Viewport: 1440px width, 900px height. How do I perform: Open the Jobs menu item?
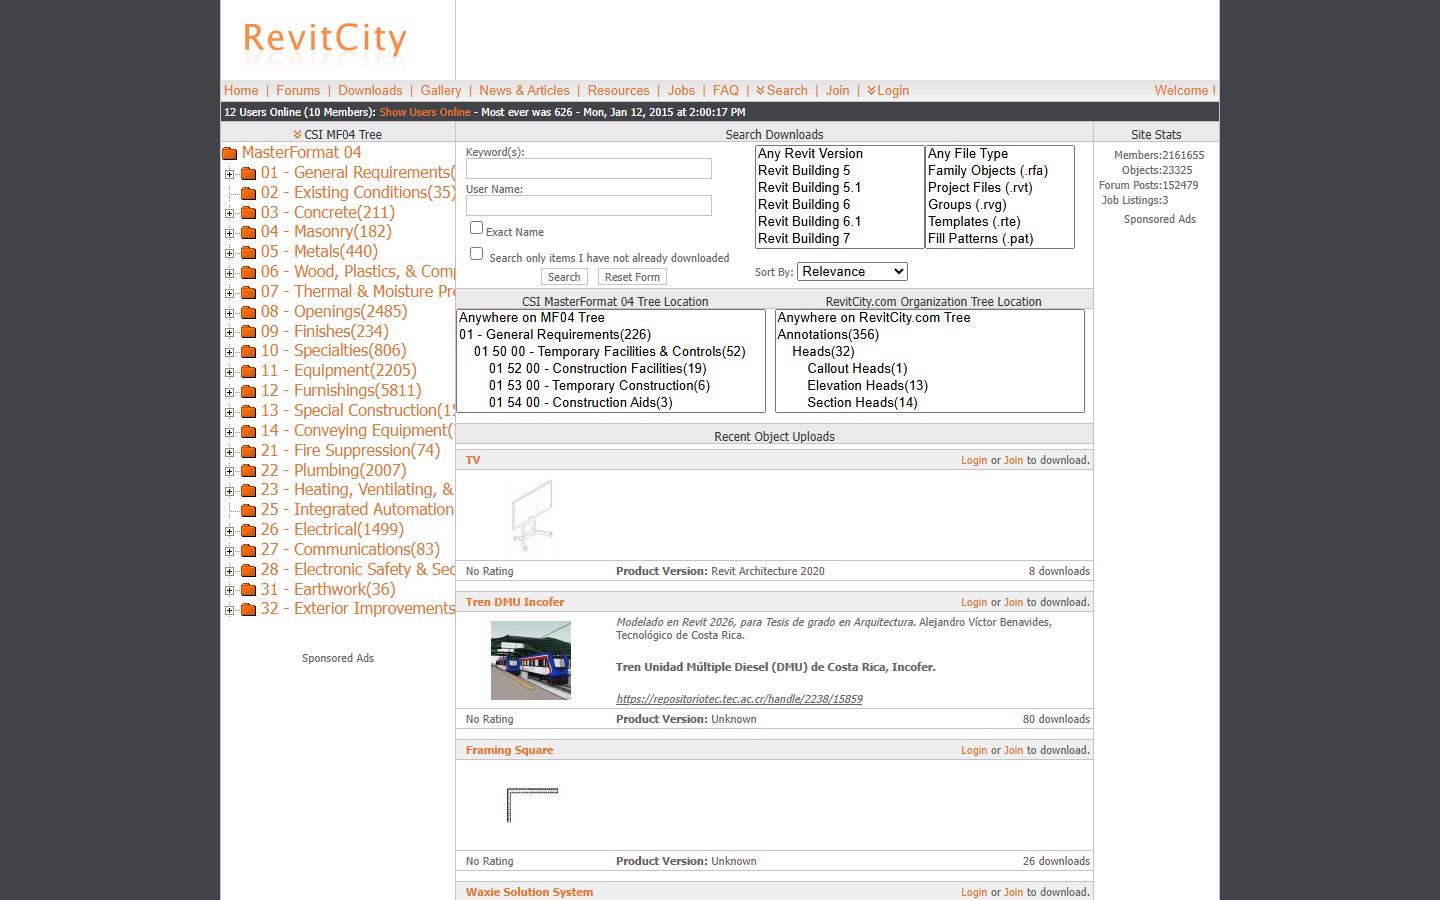(x=681, y=90)
